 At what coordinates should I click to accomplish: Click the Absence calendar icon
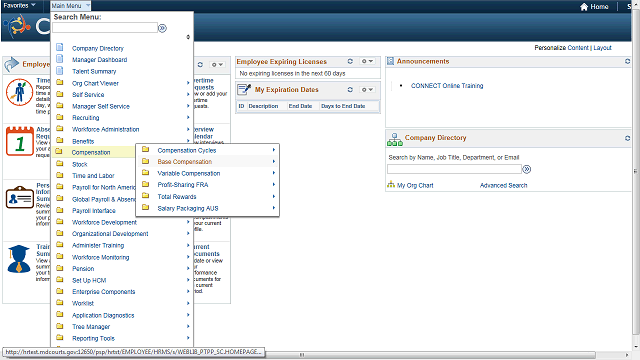tap(20, 141)
